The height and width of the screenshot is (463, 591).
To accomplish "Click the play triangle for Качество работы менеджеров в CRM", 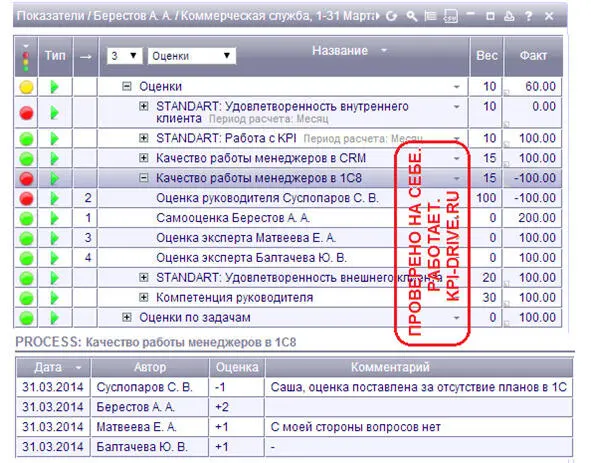I will point(54,158).
